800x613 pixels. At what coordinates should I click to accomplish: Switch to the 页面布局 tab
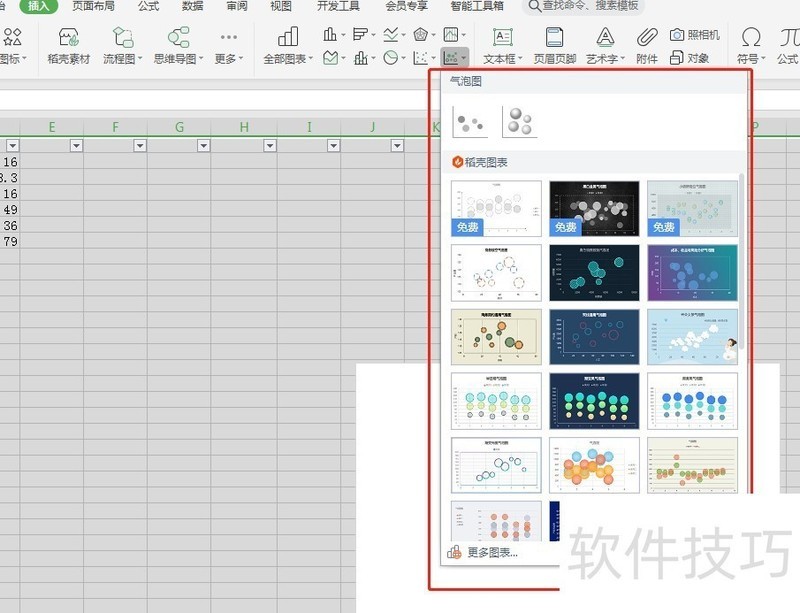pyautogui.click(x=92, y=6)
